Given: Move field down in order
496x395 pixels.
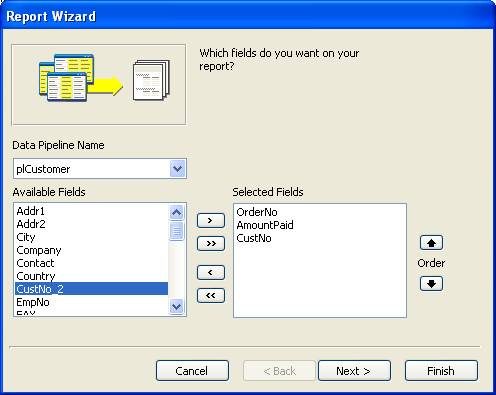Looking at the screenshot, I should (x=431, y=283).
